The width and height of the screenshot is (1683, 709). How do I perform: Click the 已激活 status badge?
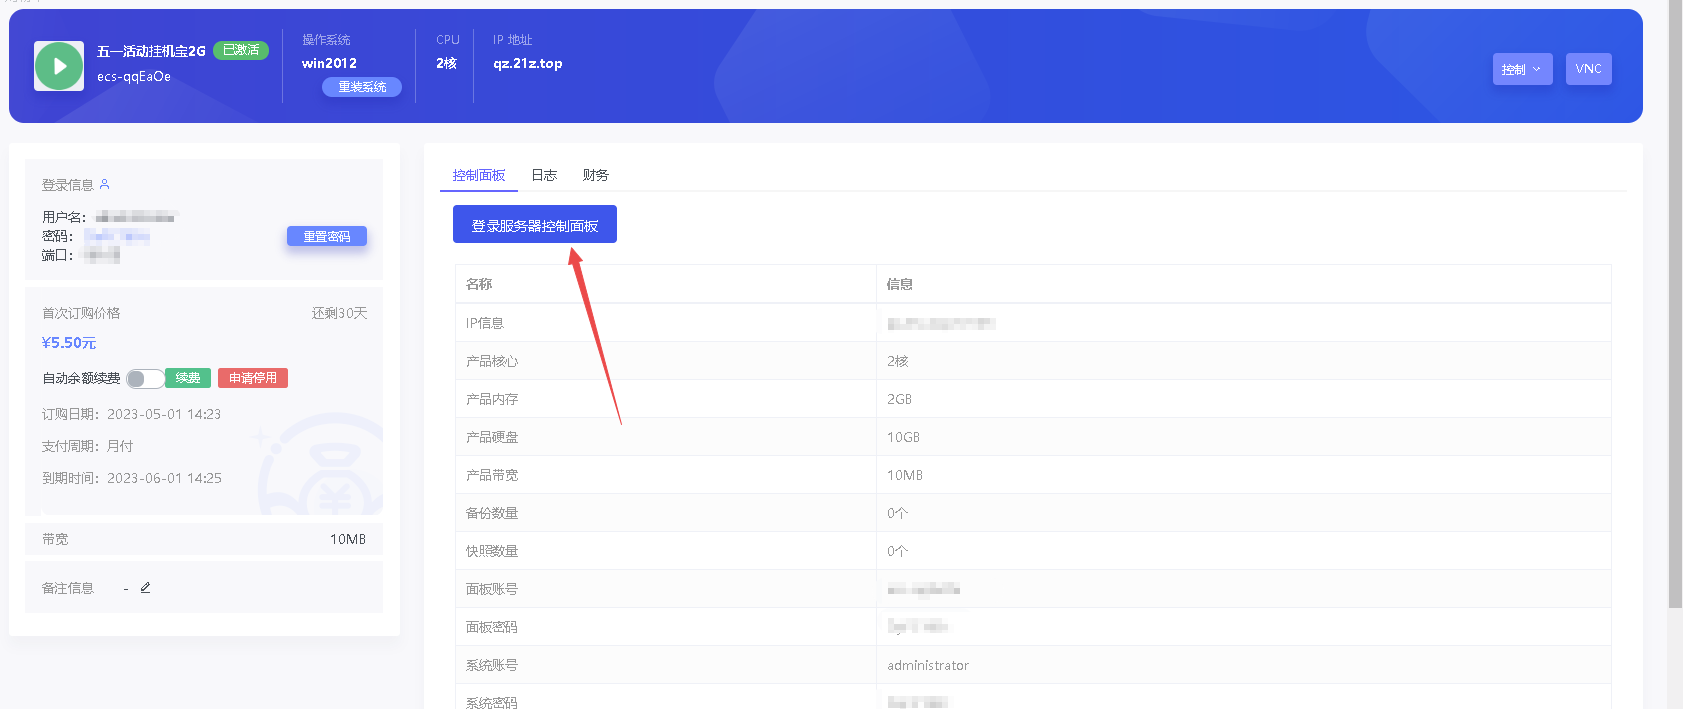click(241, 50)
